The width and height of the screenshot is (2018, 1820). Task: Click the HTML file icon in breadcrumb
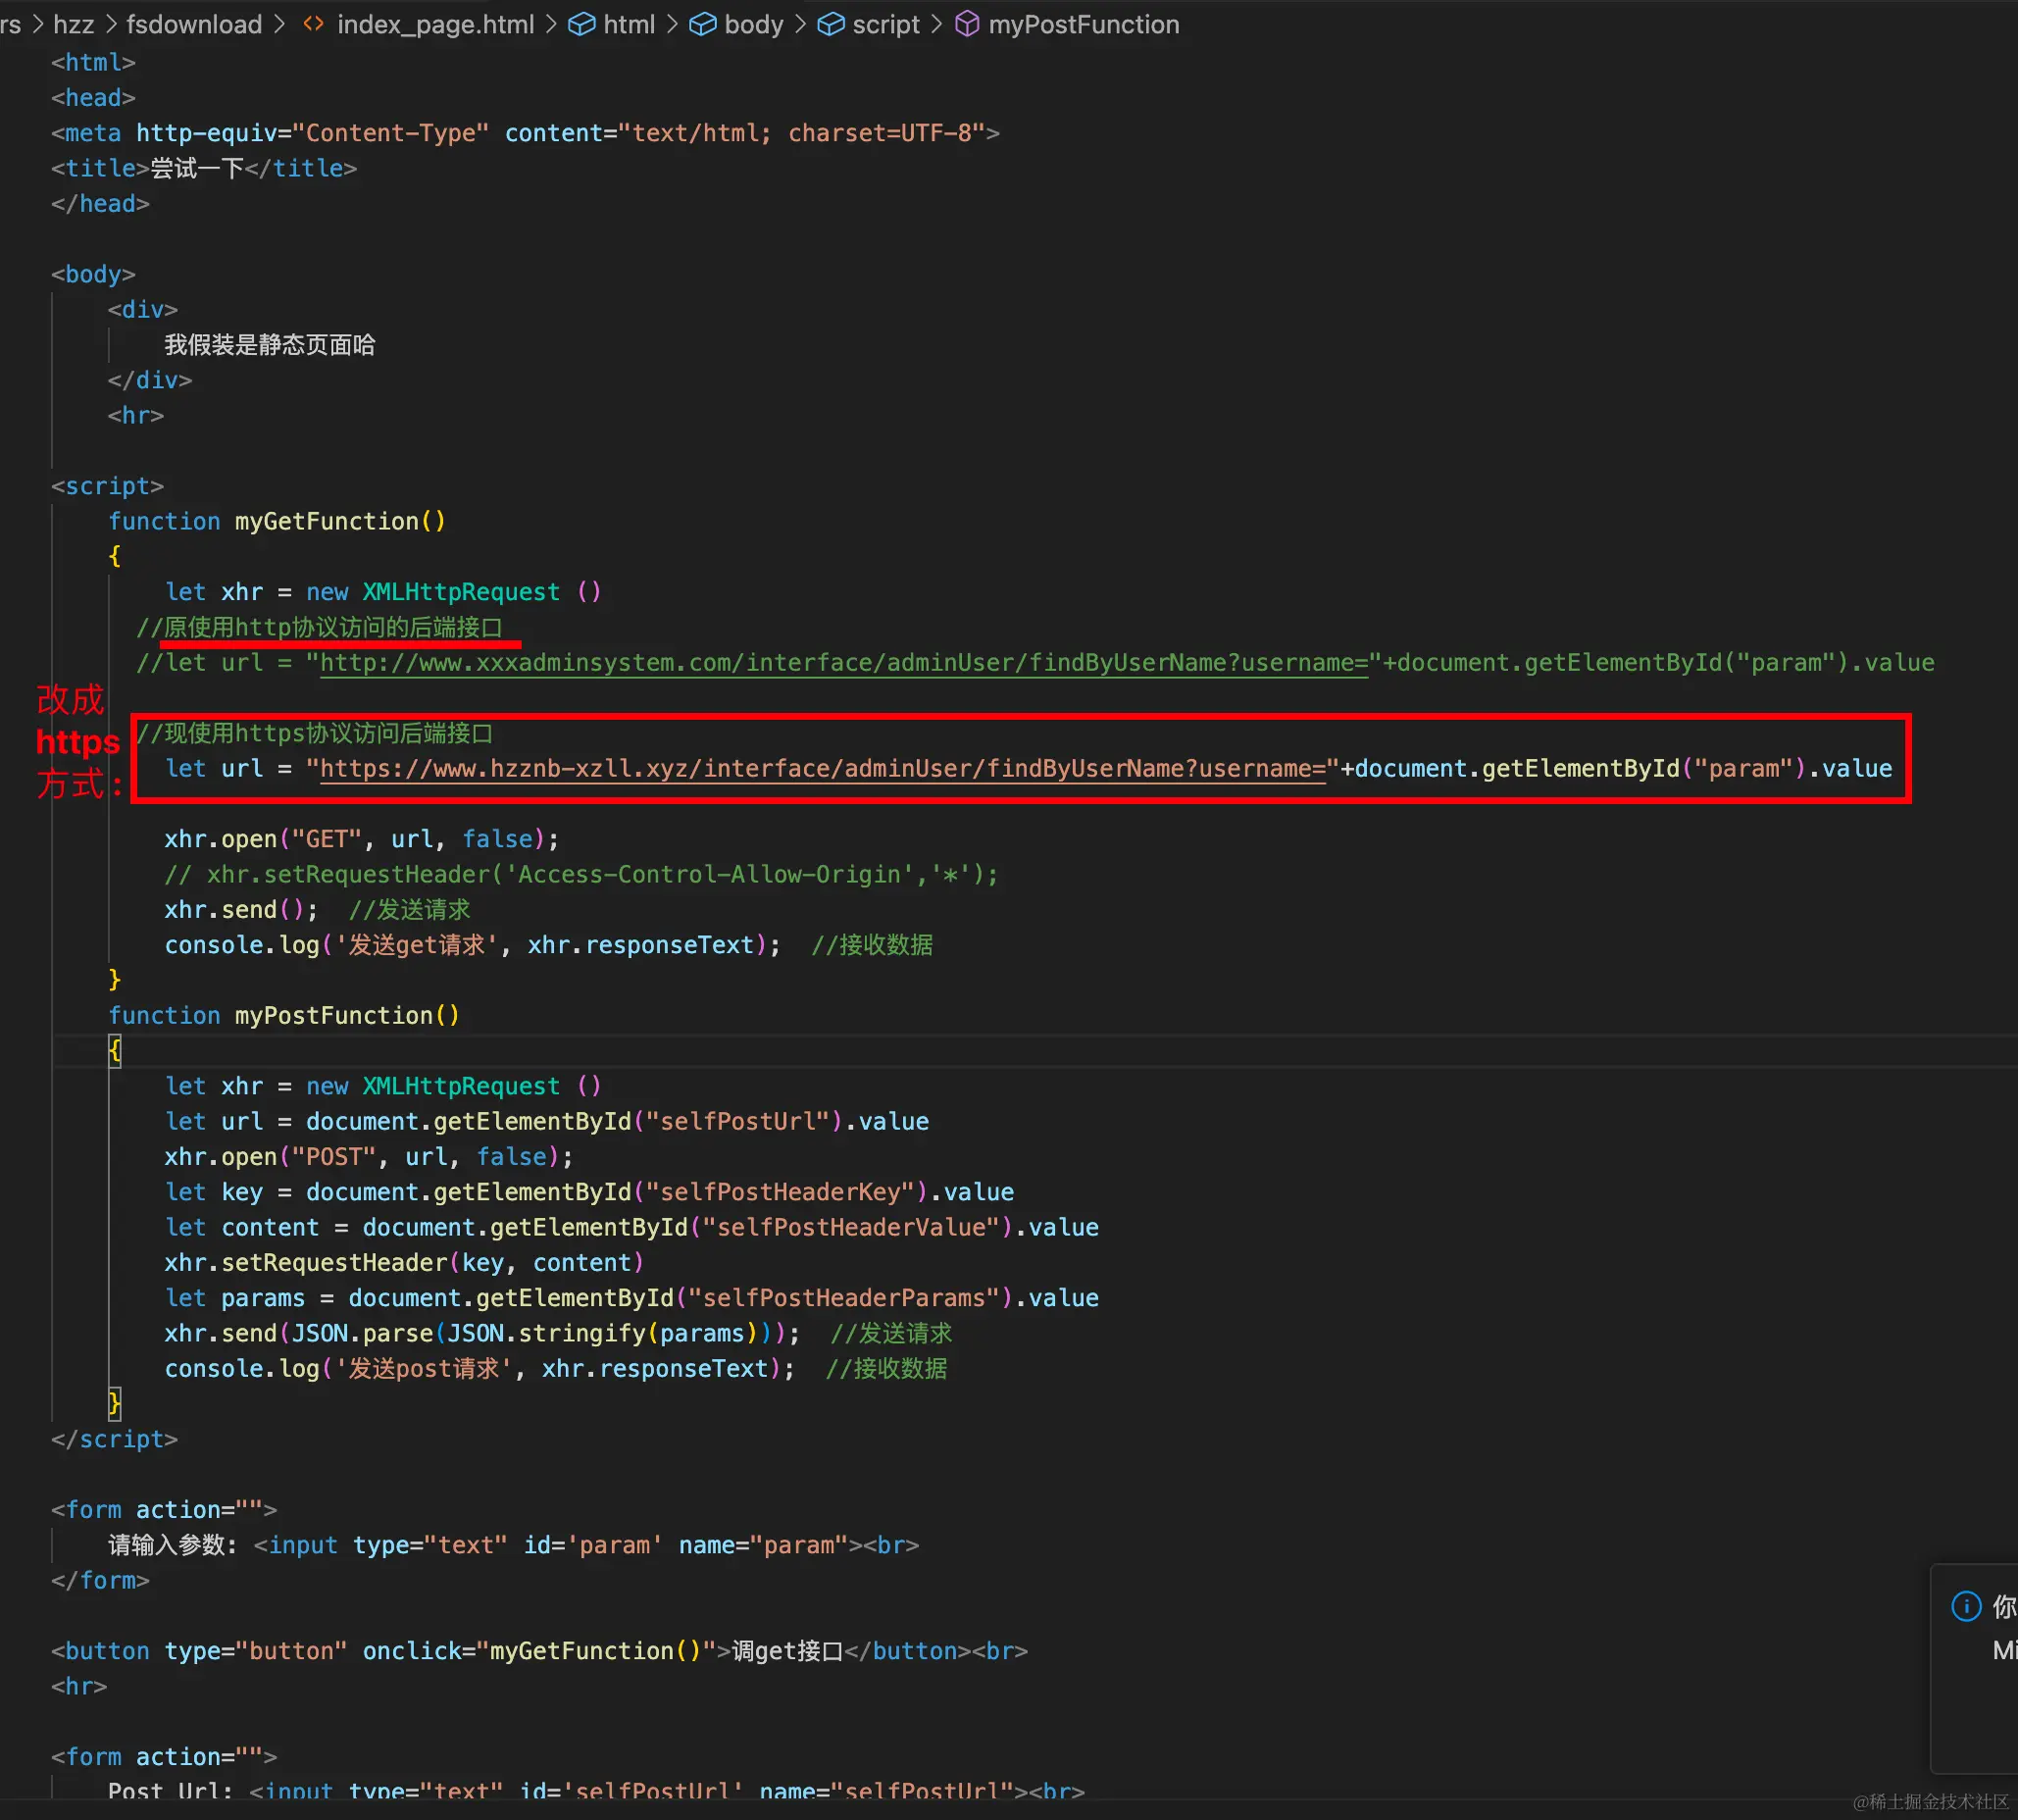313,24
